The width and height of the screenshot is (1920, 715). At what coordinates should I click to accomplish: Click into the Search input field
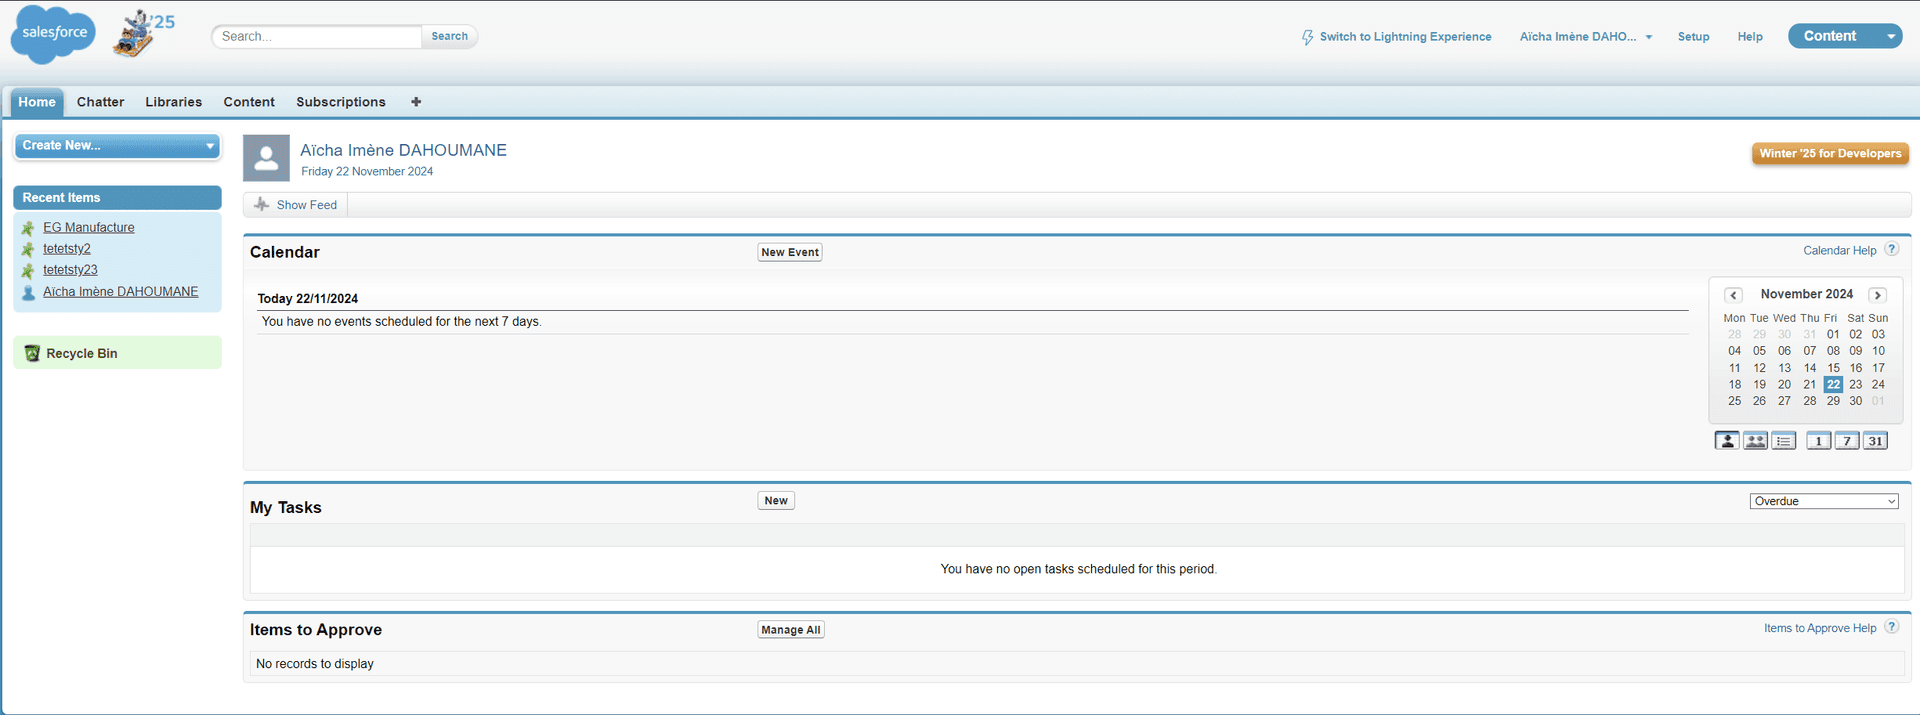coord(317,37)
